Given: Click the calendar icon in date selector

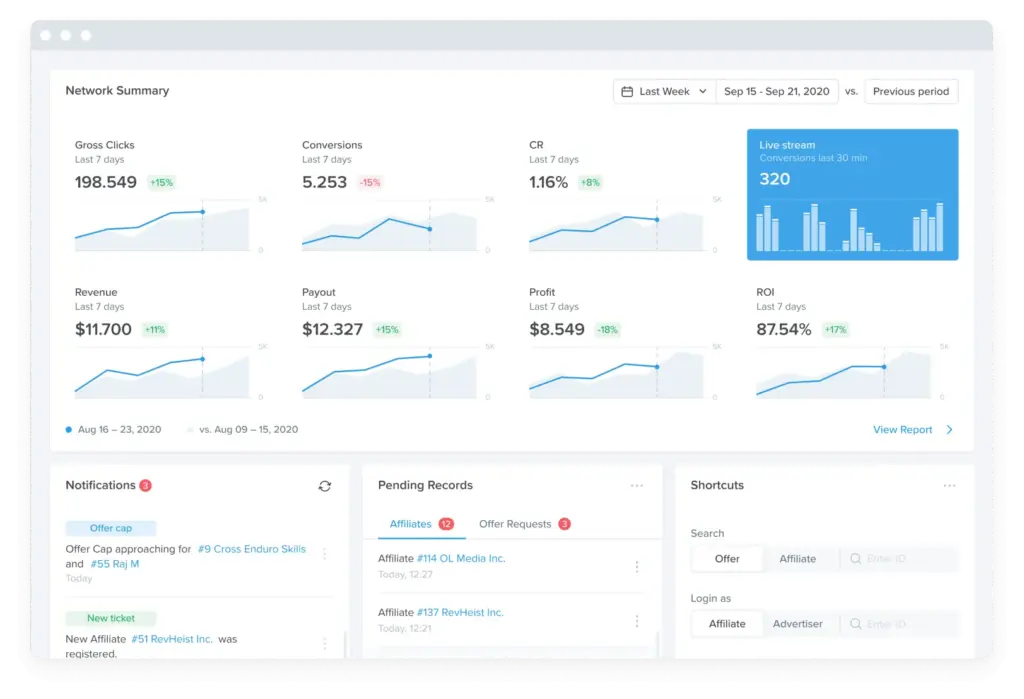Looking at the screenshot, I should tap(627, 92).
